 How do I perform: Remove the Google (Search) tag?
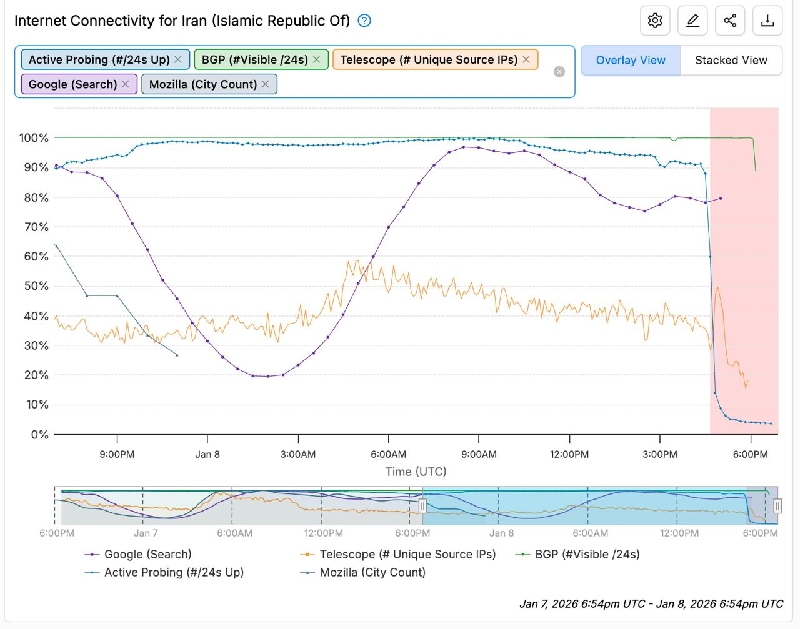tap(126, 84)
